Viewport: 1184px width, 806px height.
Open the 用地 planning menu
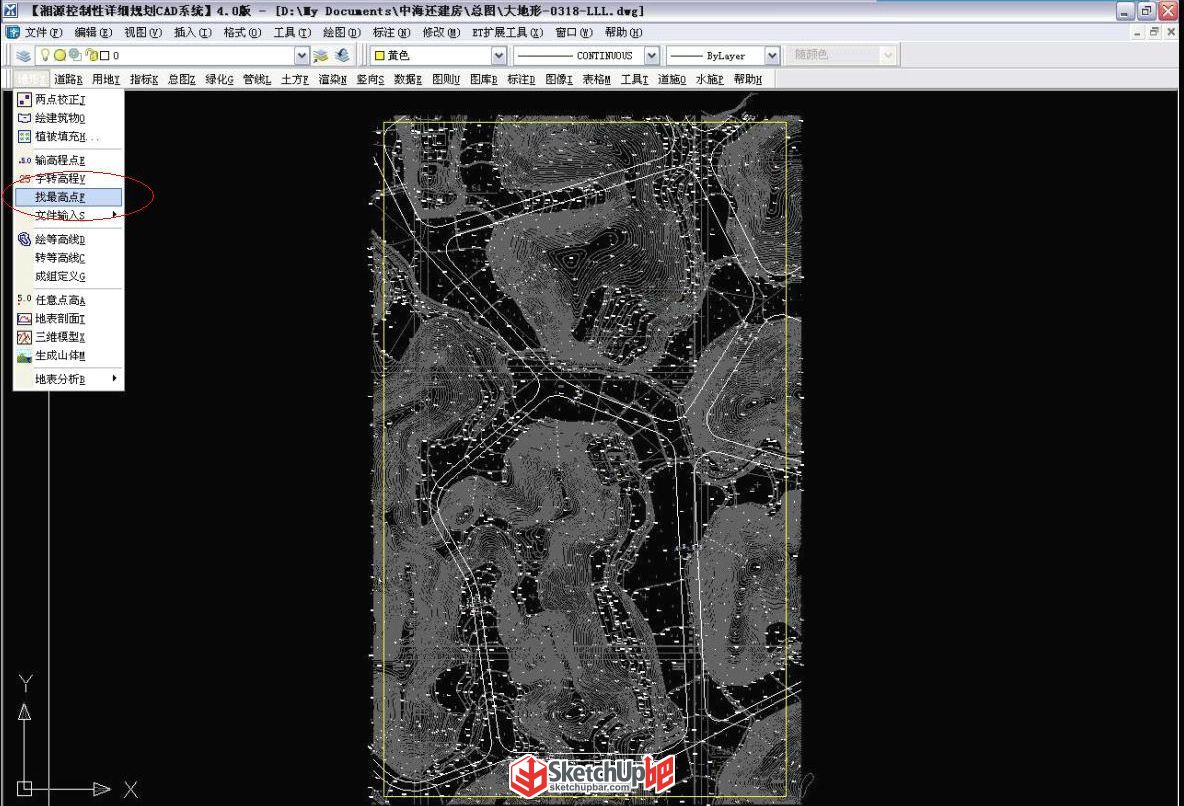106,79
